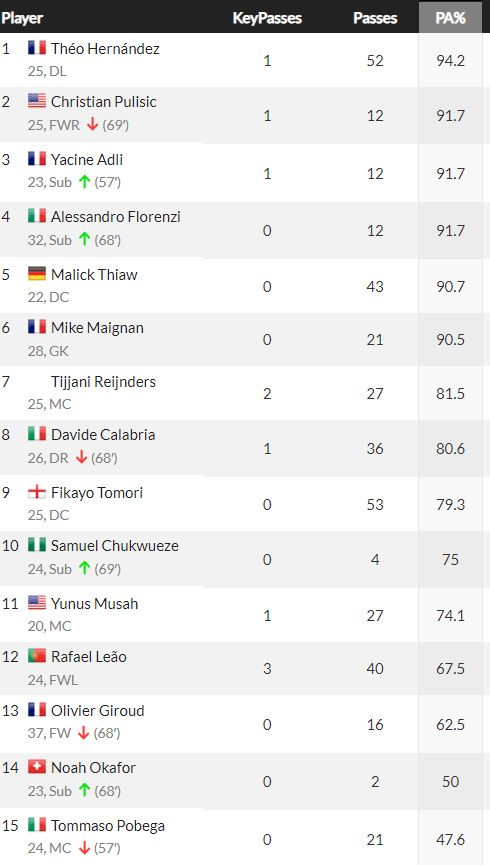This screenshot has width=490, height=865.
Task: Click the red substituted-off arrow for Olivier Giroud
Action: point(83,733)
